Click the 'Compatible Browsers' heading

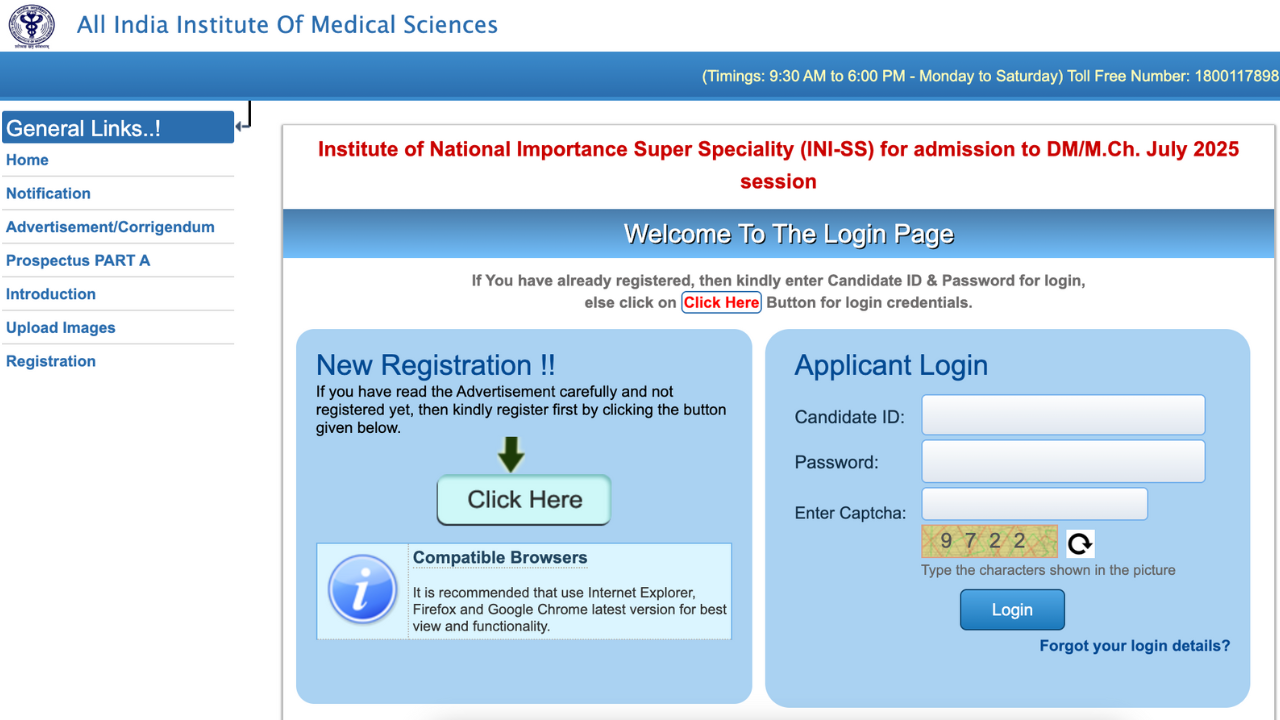(x=500, y=558)
